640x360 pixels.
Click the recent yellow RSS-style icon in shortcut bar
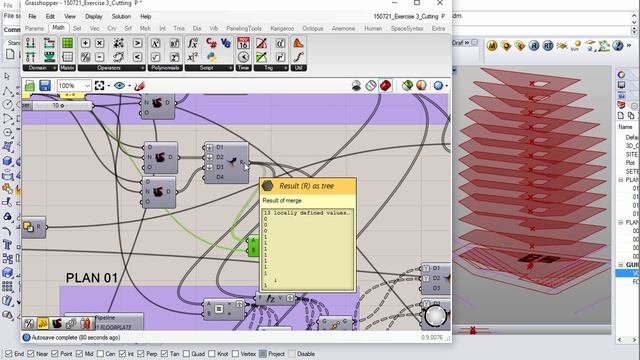[43, 323]
